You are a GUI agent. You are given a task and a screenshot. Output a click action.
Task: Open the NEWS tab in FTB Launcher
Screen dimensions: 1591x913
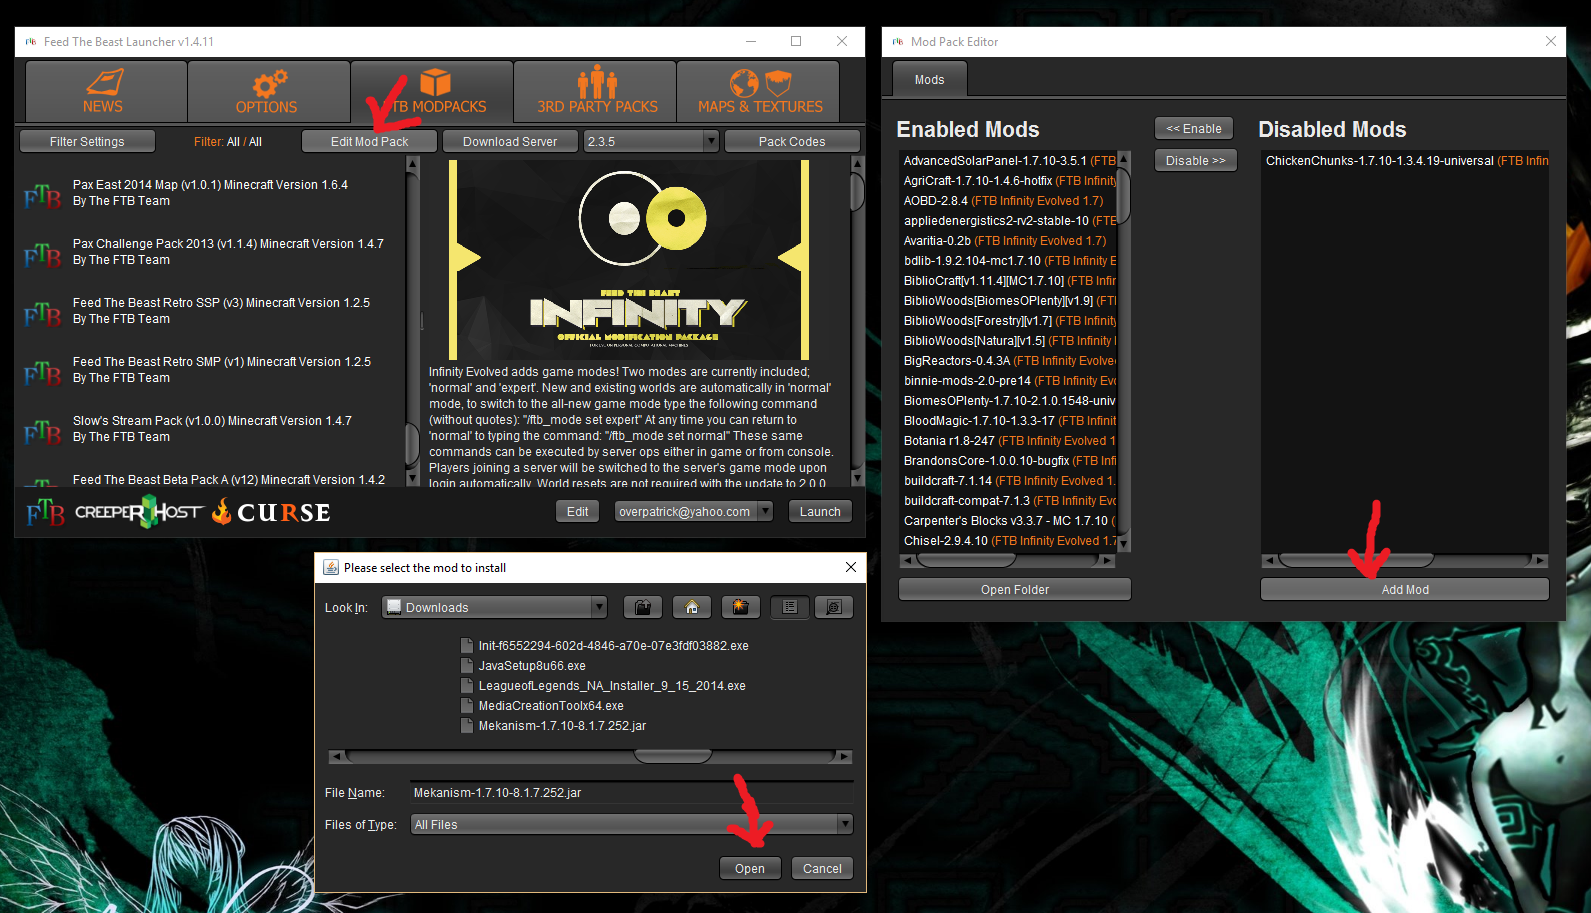click(x=106, y=91)
